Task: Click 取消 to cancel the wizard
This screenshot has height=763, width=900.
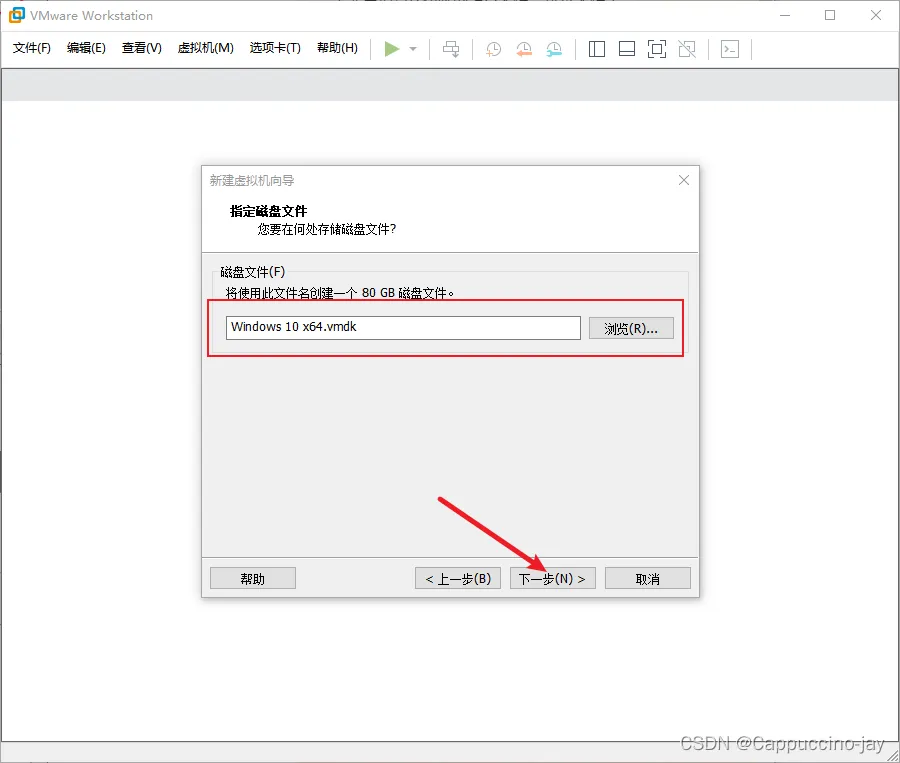Action: pyautogui.click(x=647, y=578)
